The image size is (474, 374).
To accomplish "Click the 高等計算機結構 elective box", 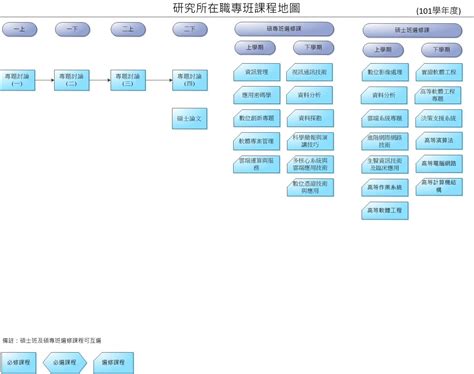I will tap(439, 186).
